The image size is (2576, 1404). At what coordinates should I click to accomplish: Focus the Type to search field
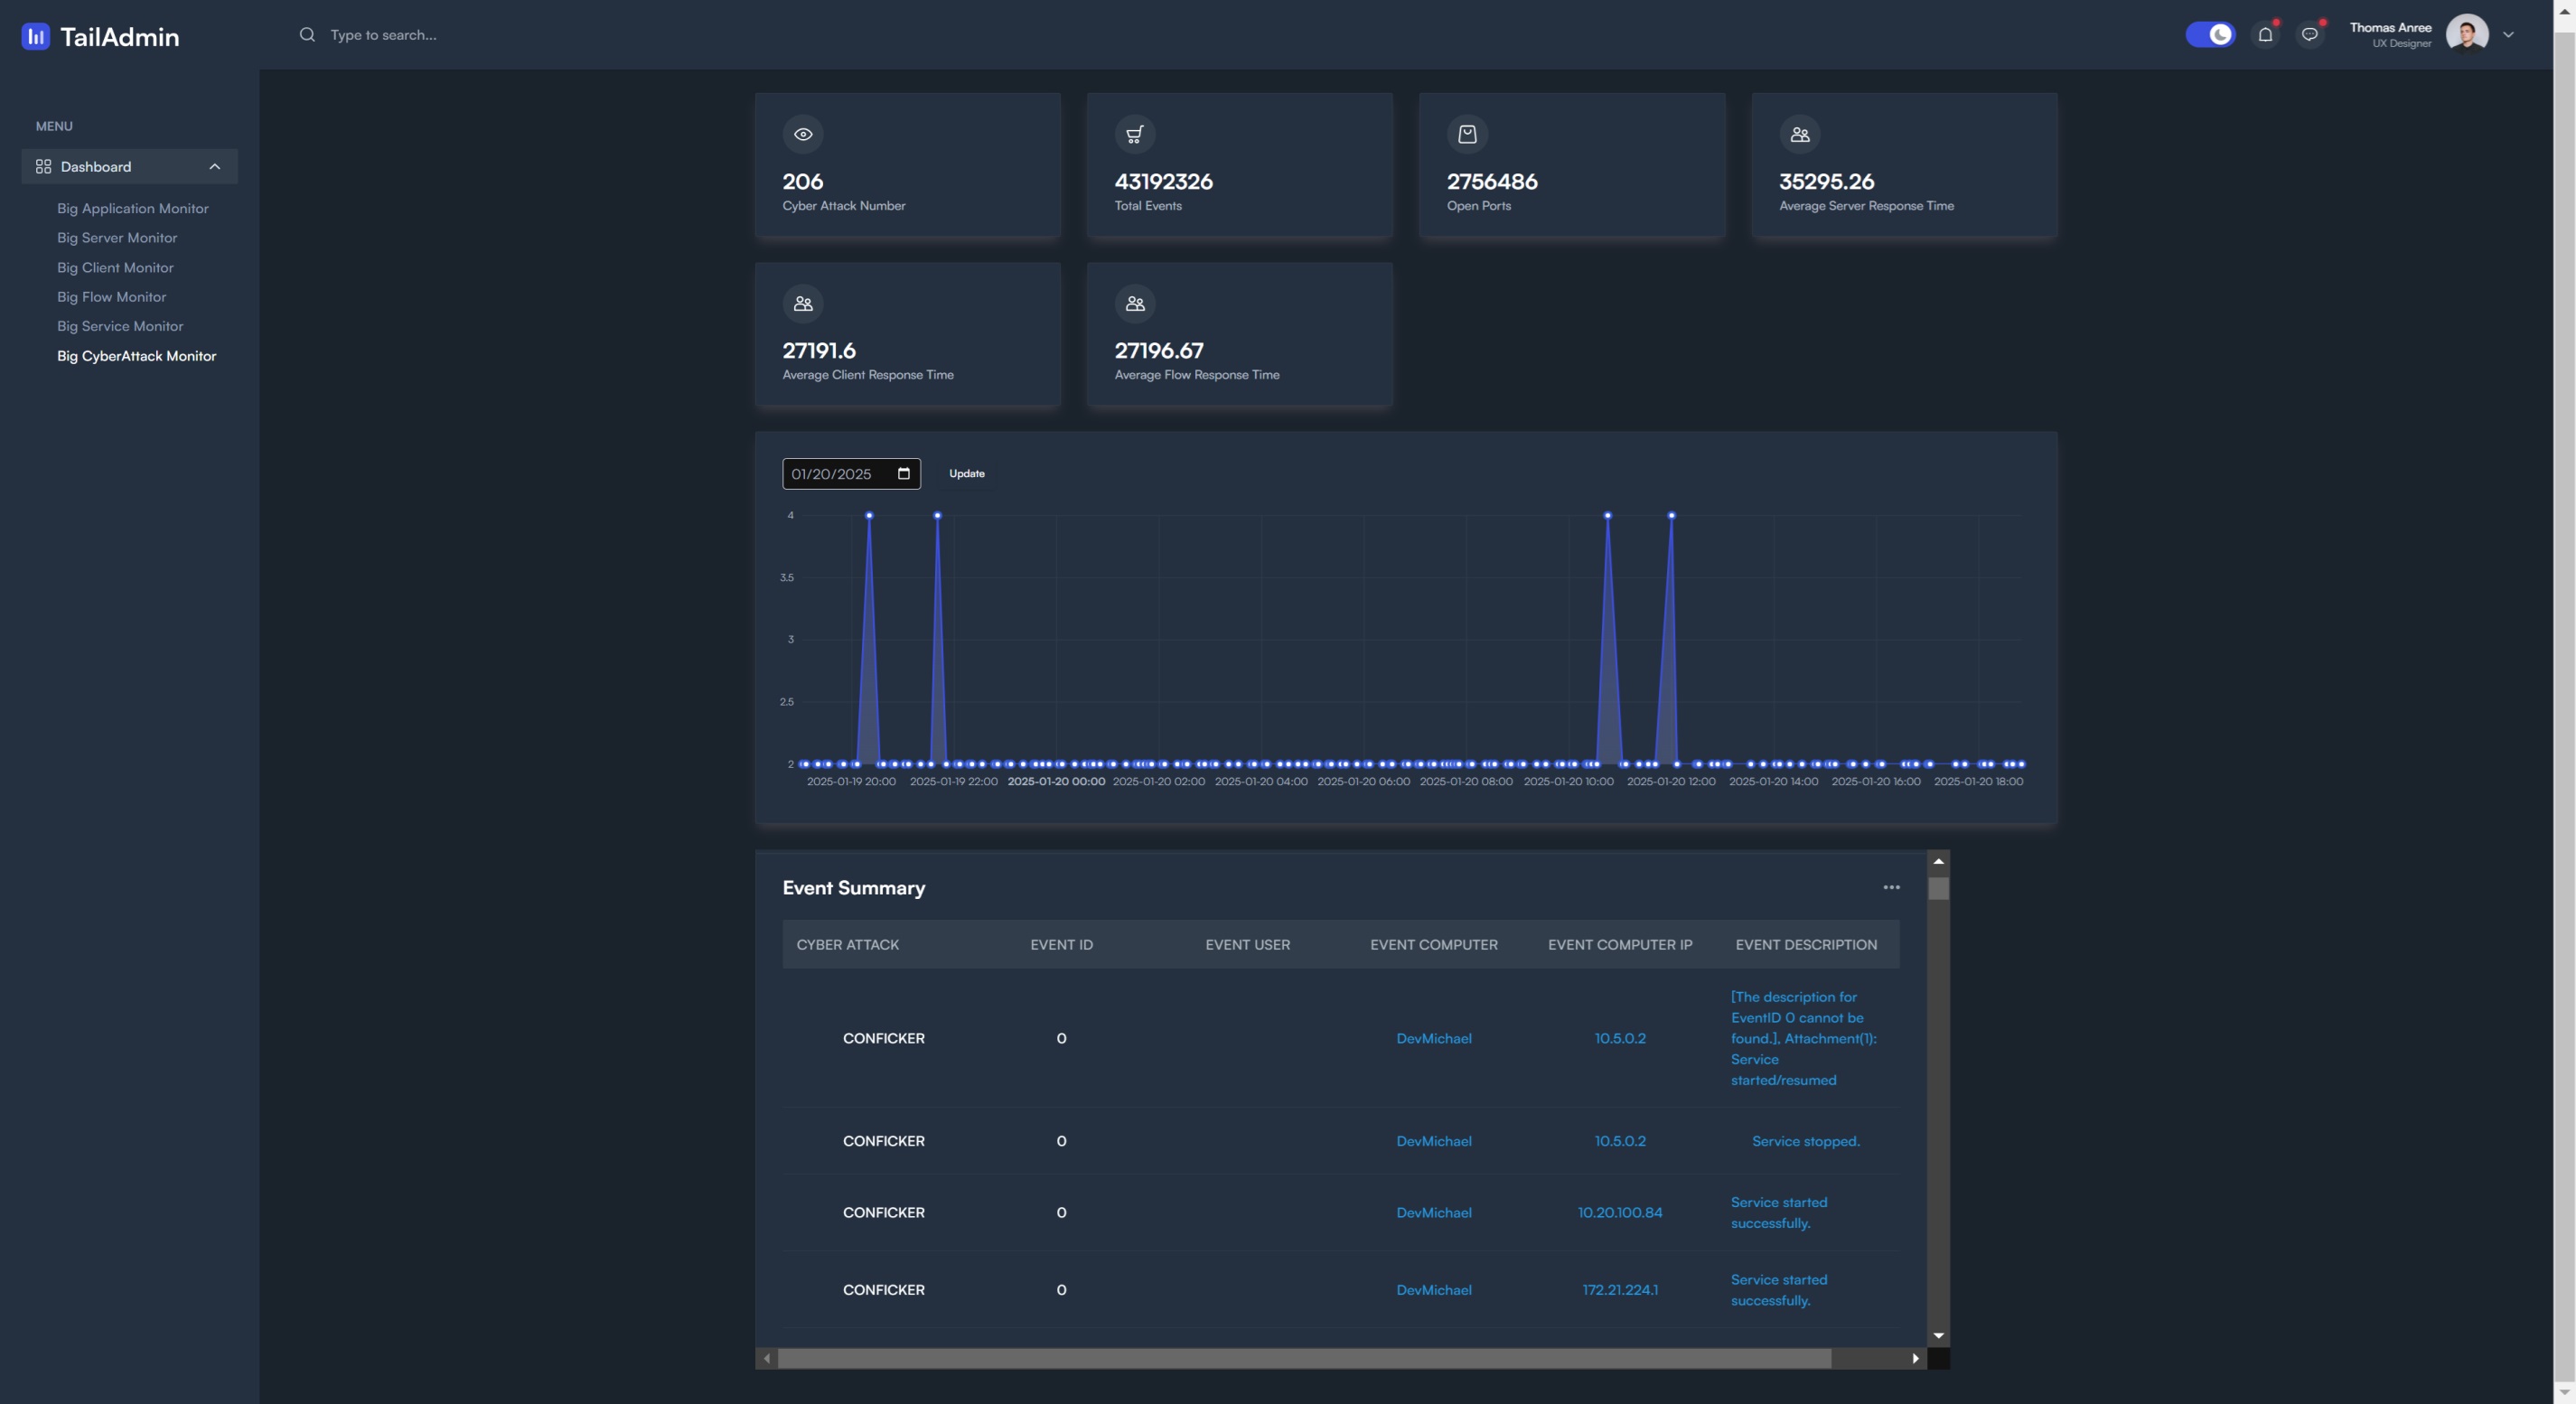pos(383,35)
